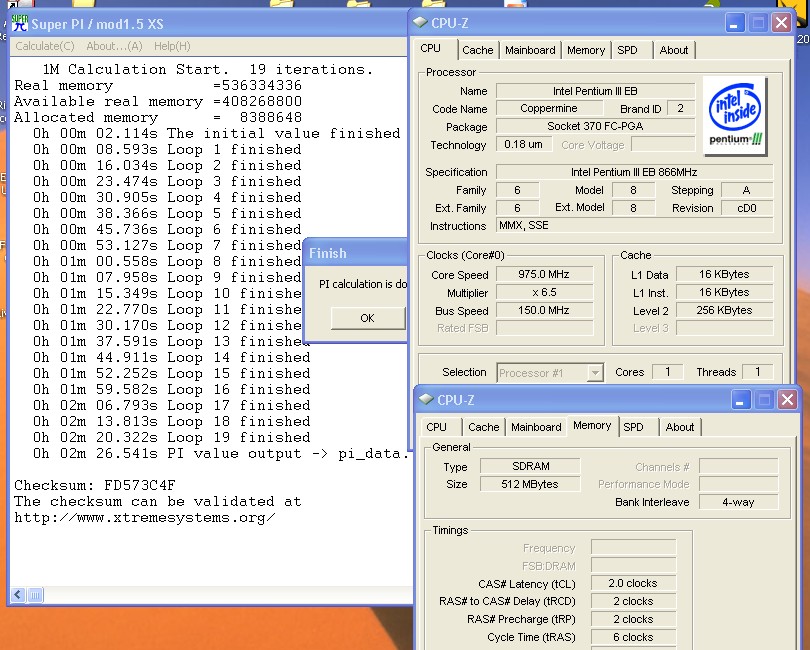
Task: Click the Super PI title bar icon
Action: (20, 23)
